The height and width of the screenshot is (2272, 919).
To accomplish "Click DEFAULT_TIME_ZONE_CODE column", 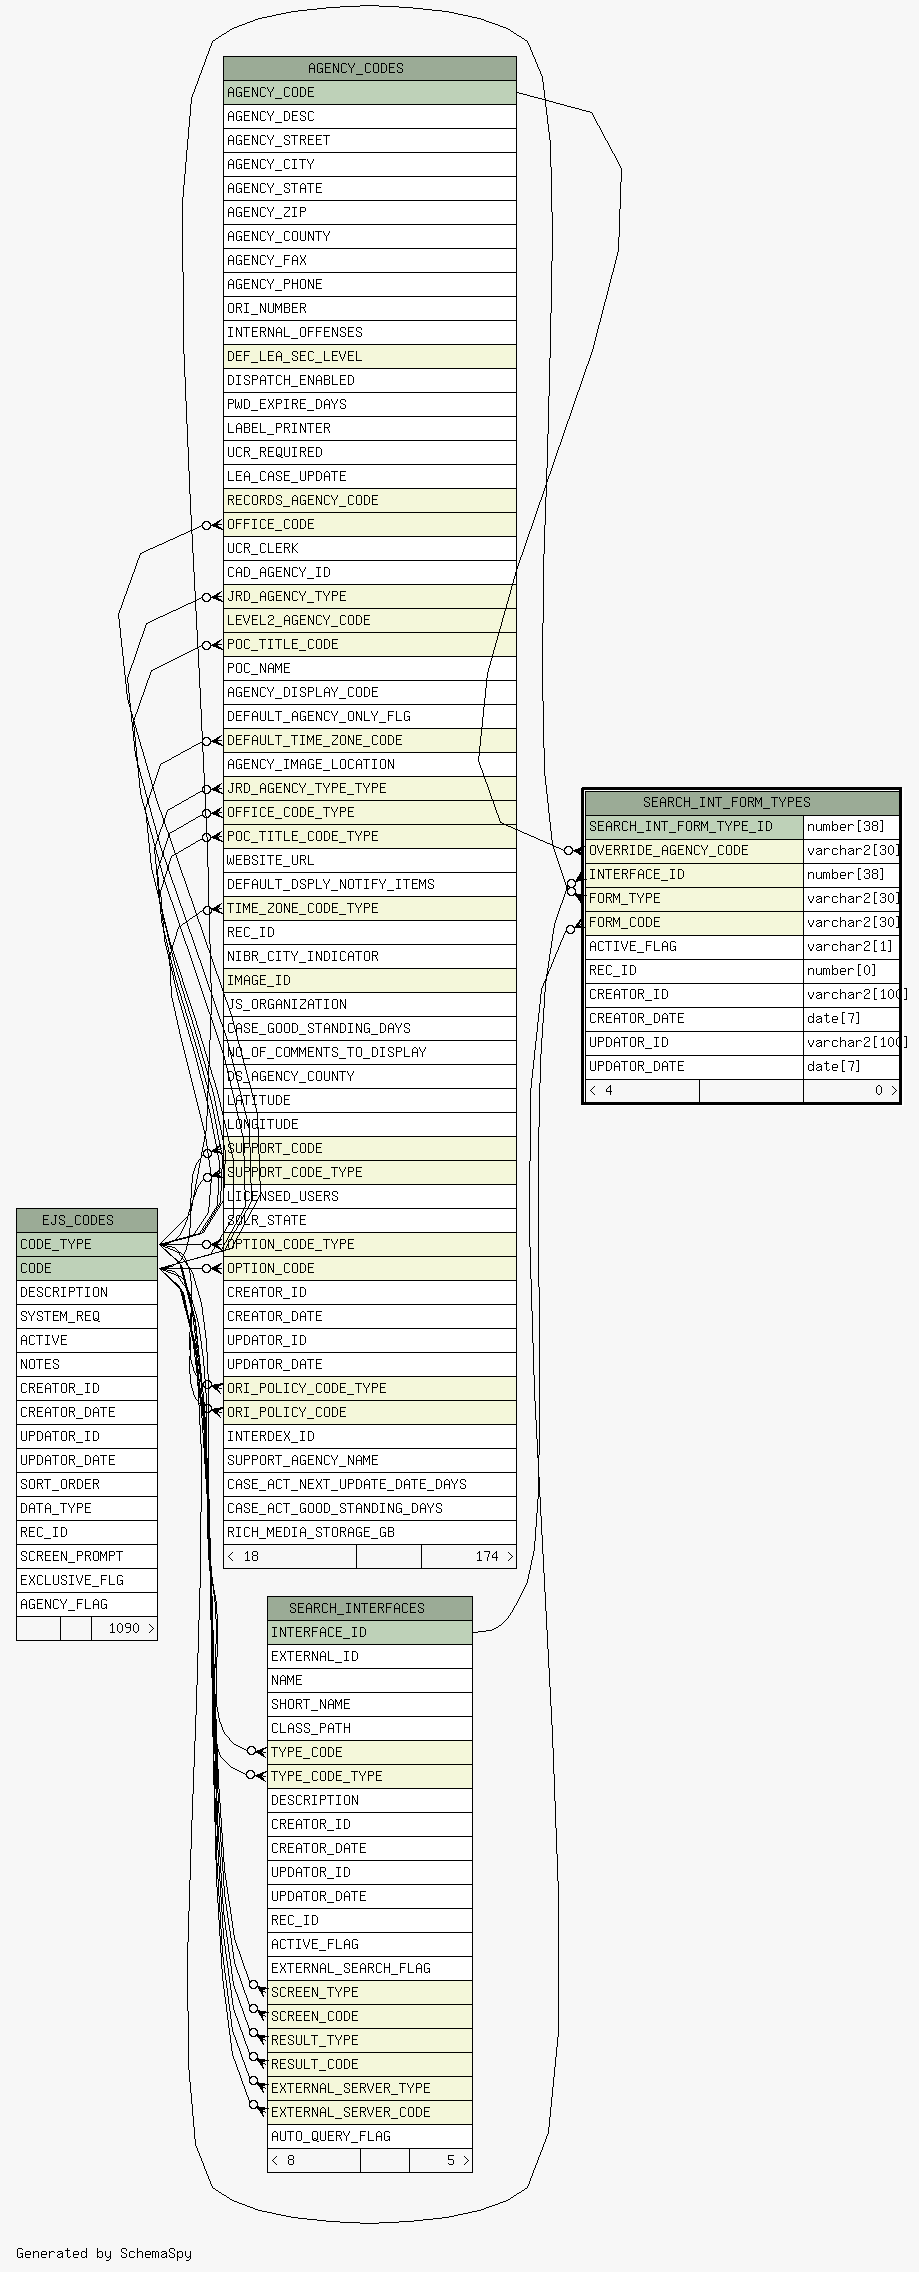I will point(370,740).
